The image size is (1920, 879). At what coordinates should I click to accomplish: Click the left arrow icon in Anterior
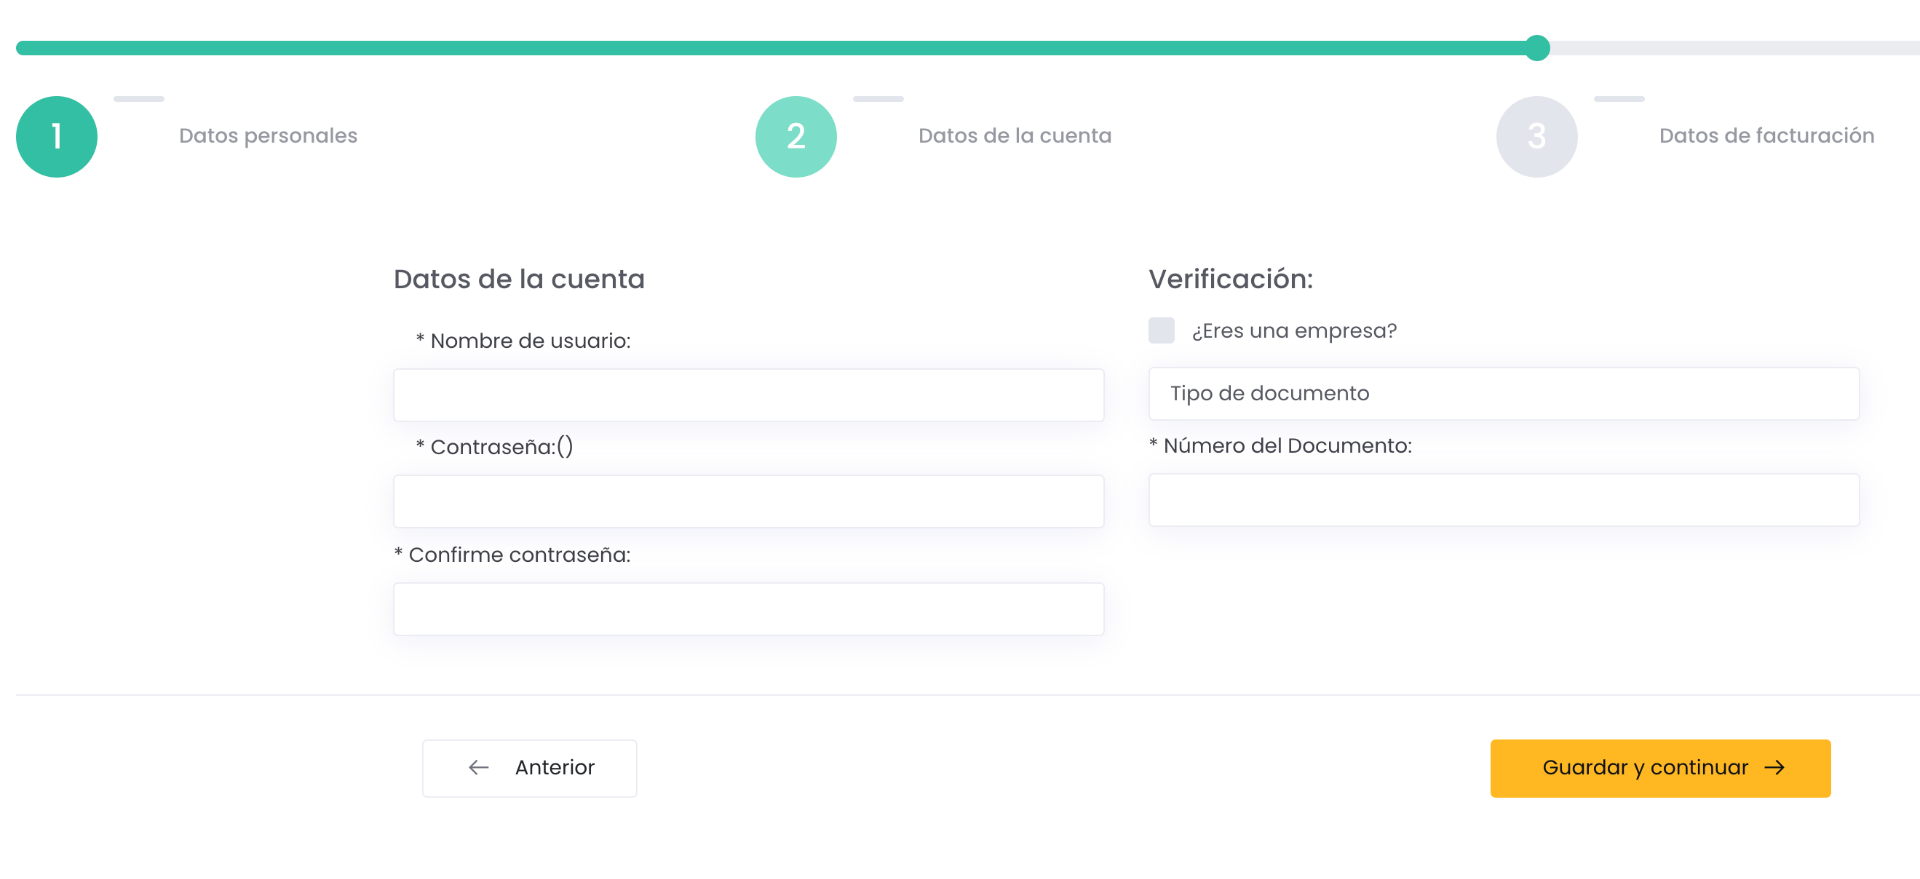pos(479,768)
